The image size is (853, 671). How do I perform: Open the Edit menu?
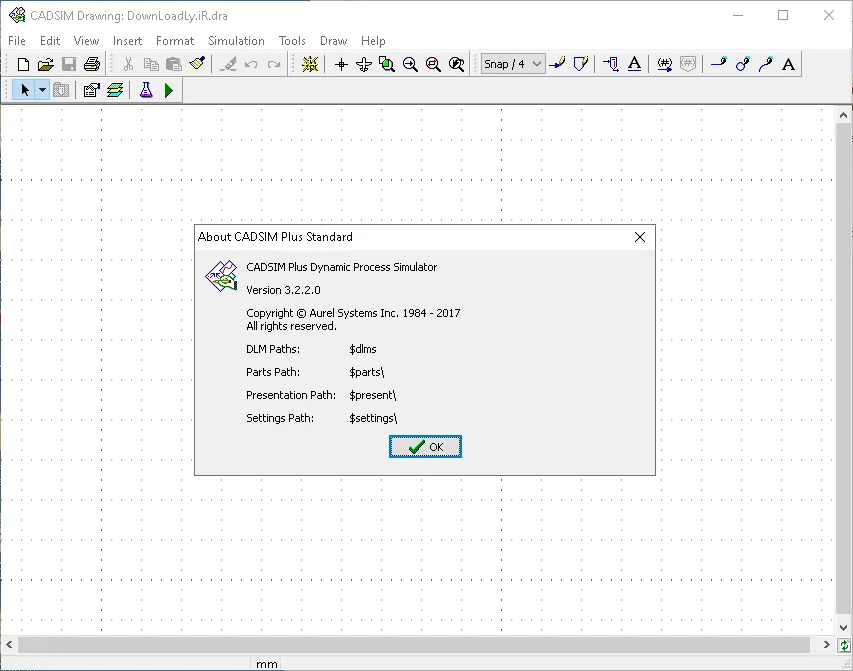[50, 41]
